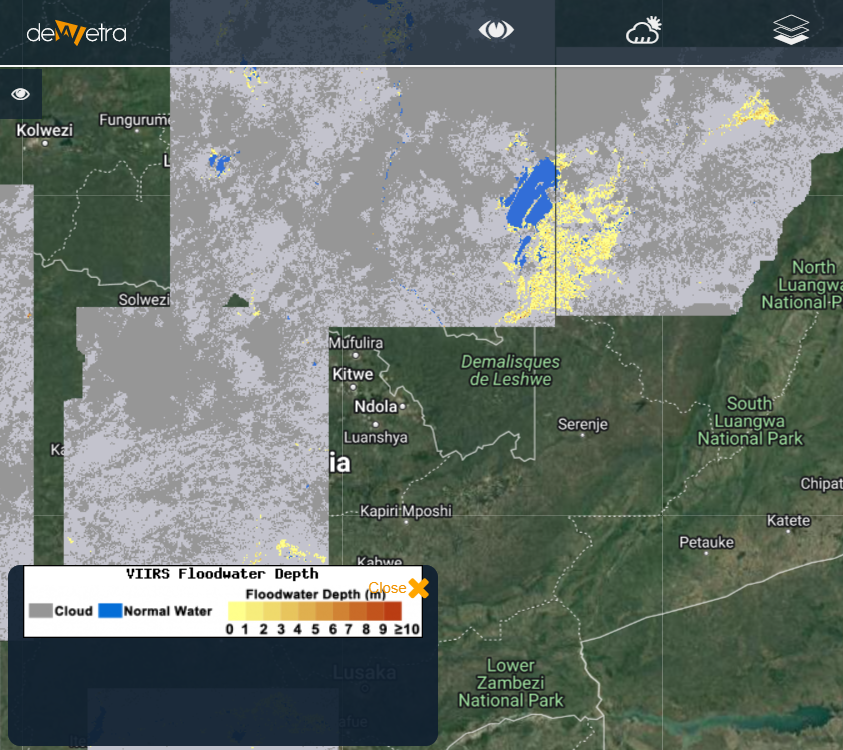Image resolution: width=843 pixels, height=750 pixels.
Task: Click the Kabwe town label
Action: point(380,561)
